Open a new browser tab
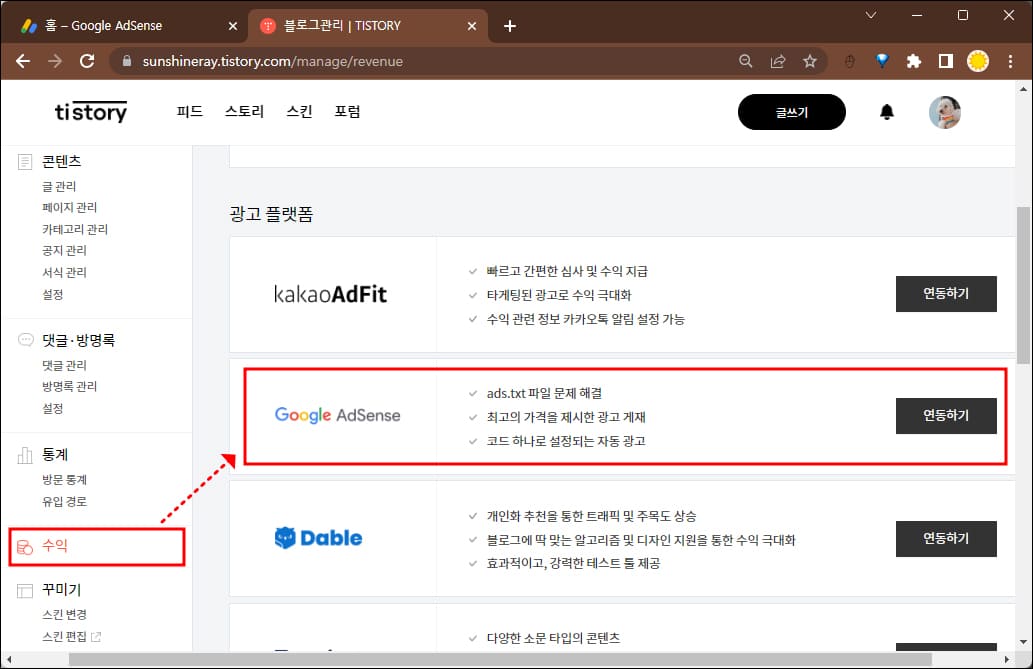Screen dimensions: 1033x669 coord(509,26)
